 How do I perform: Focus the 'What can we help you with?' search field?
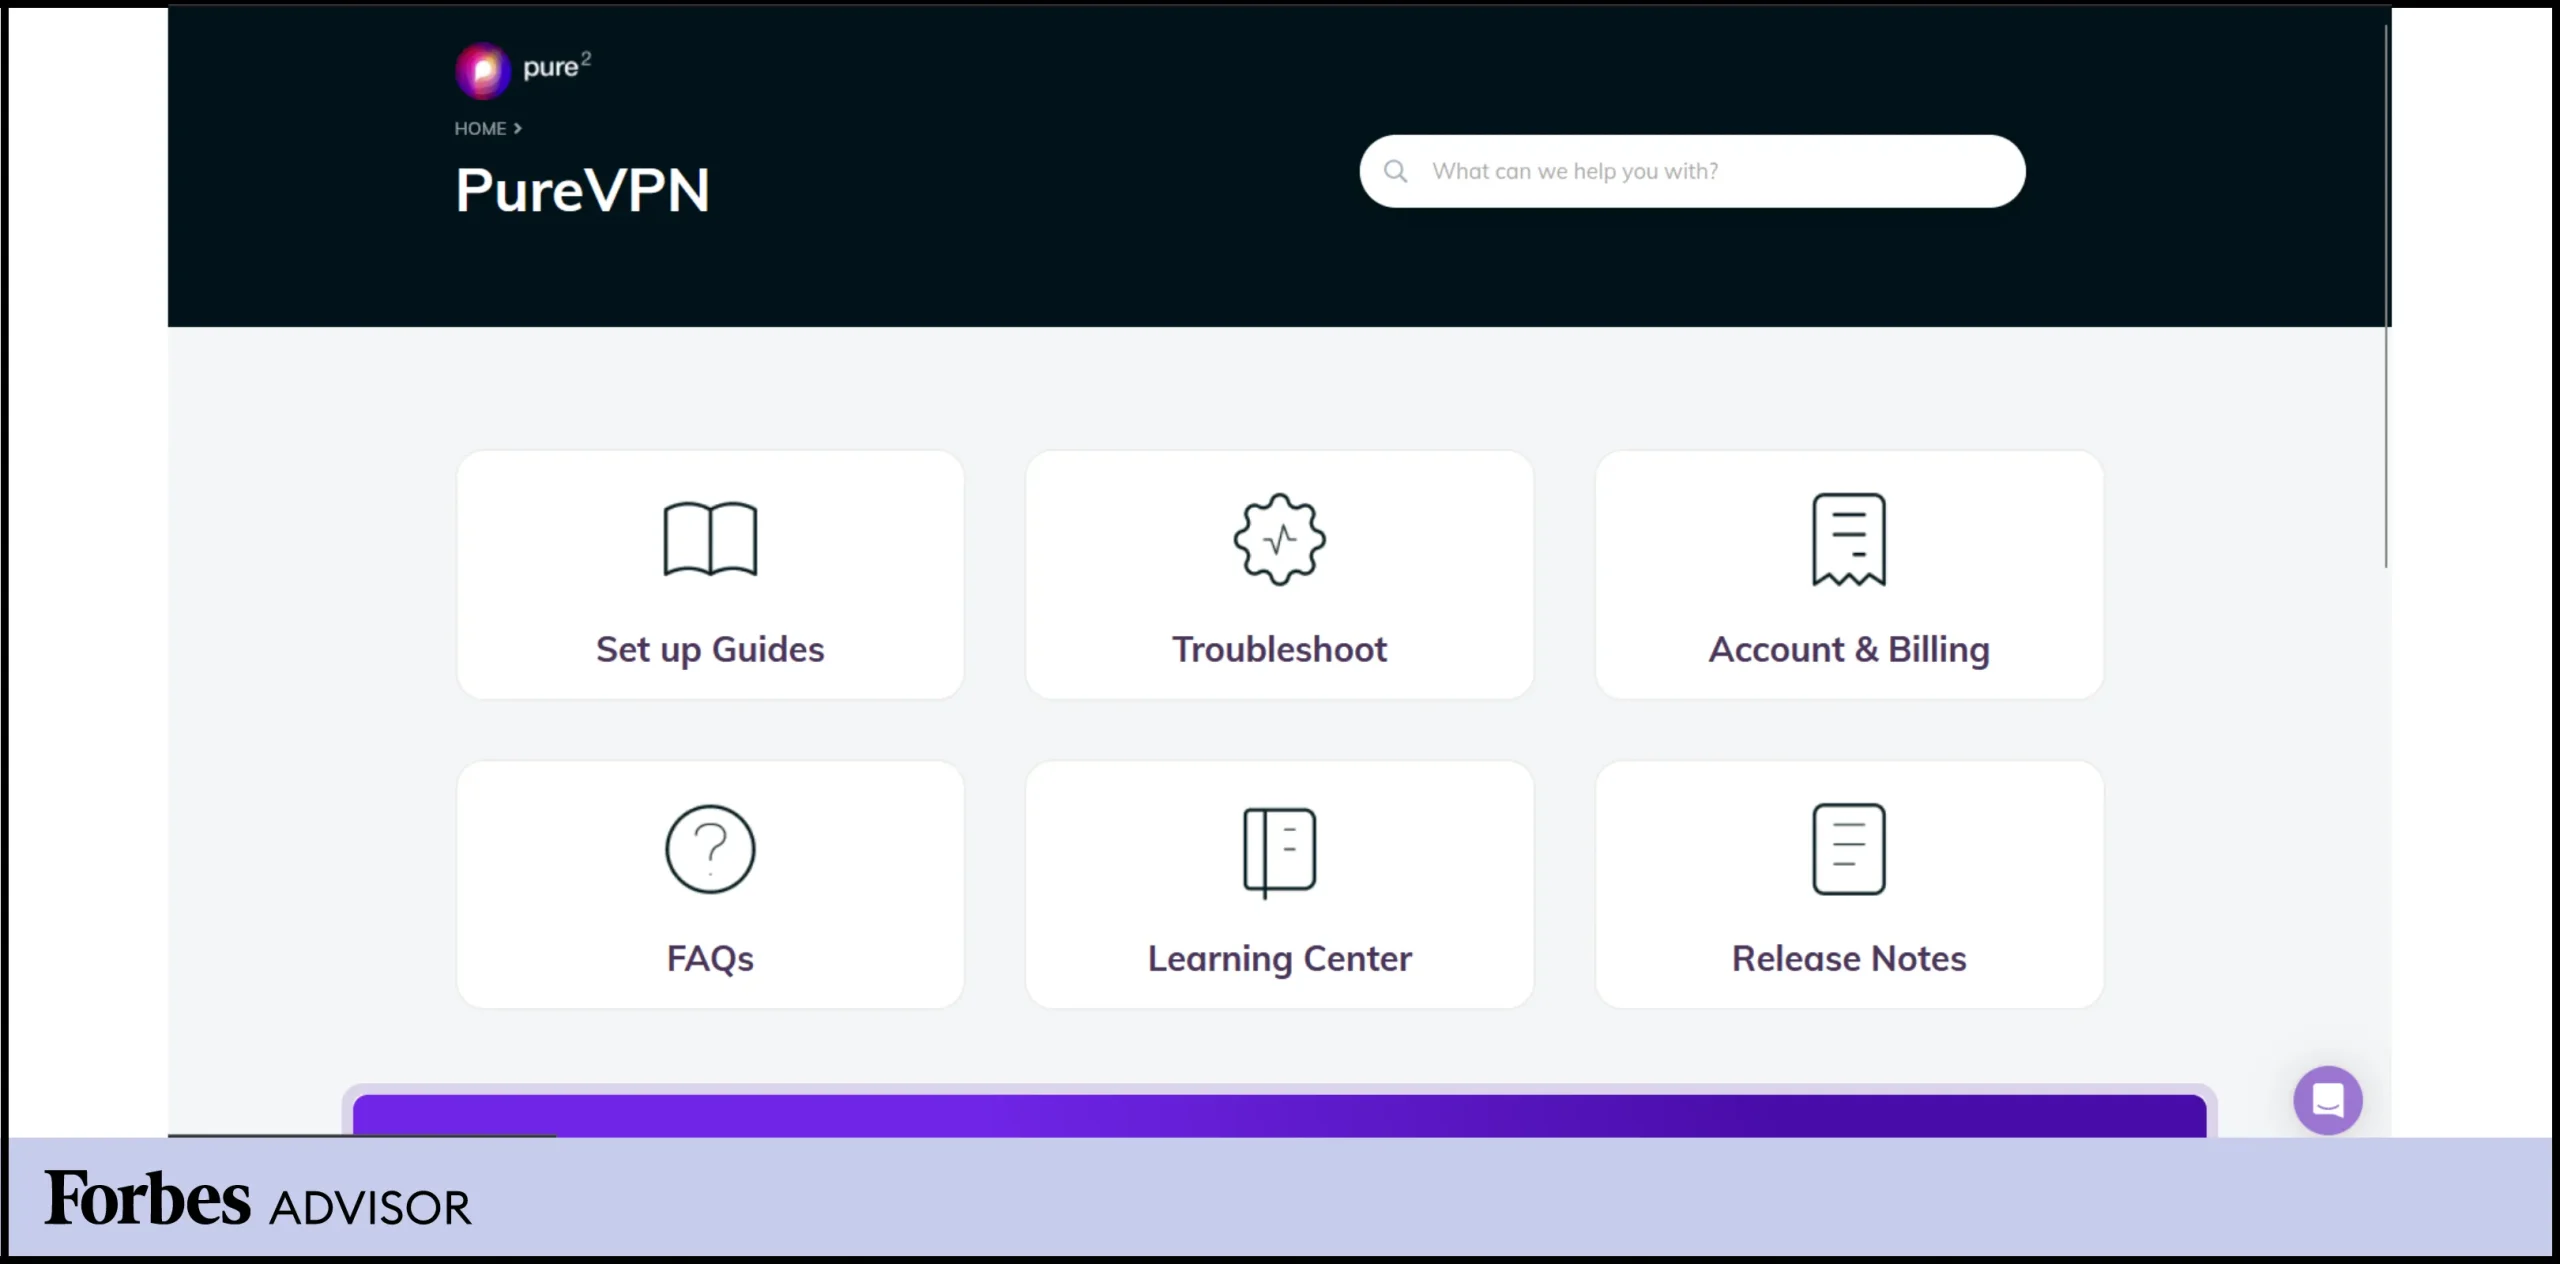click(1692, 171)
